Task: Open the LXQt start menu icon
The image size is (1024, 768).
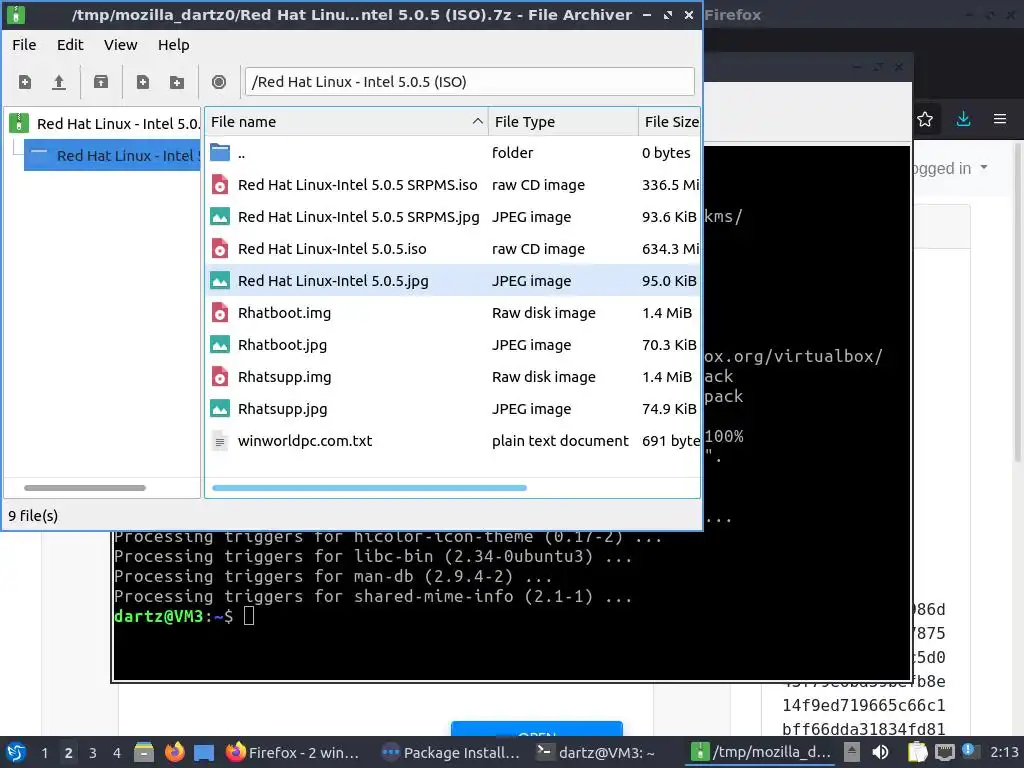Action: [16, 752]
